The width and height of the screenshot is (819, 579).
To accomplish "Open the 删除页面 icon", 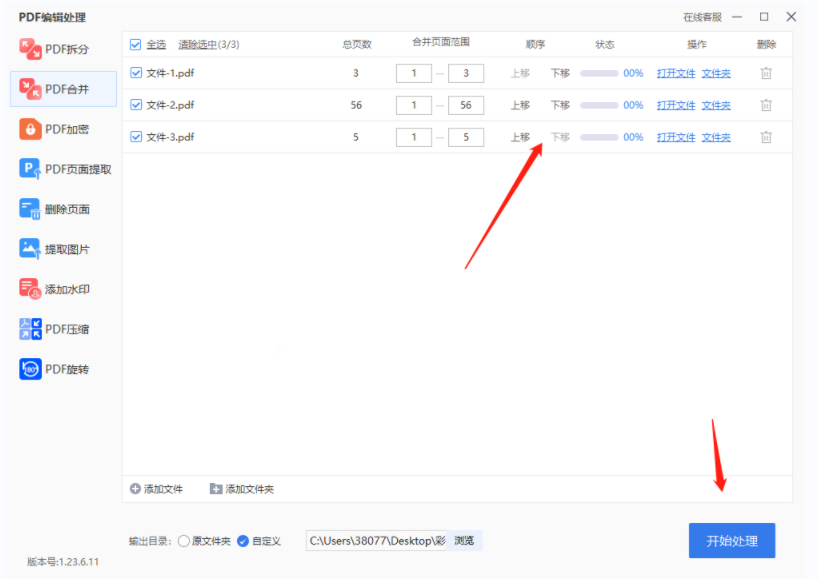I will click(x=30, y=209).
